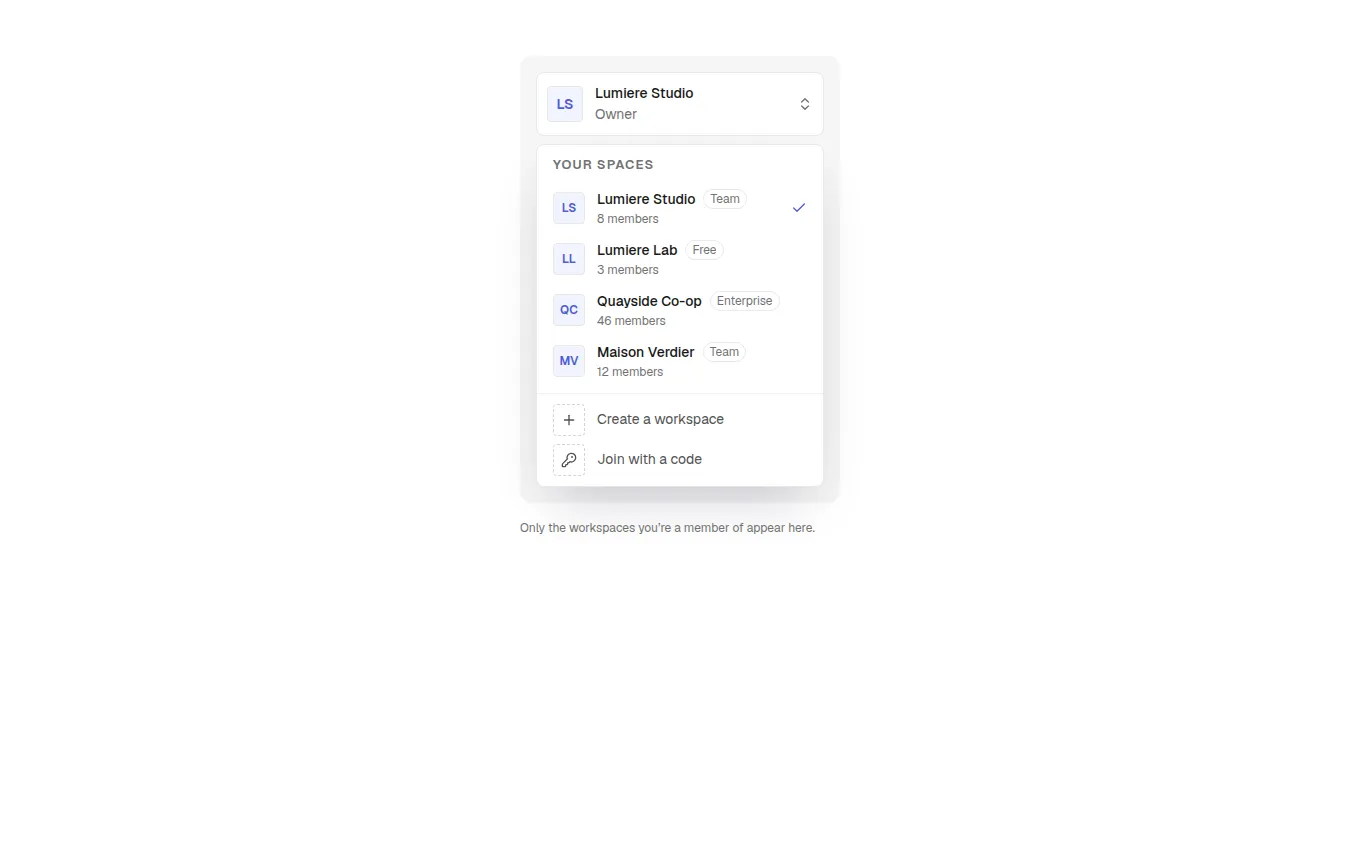Click the Team badge next to Lumiere Studio

point(725,199)
